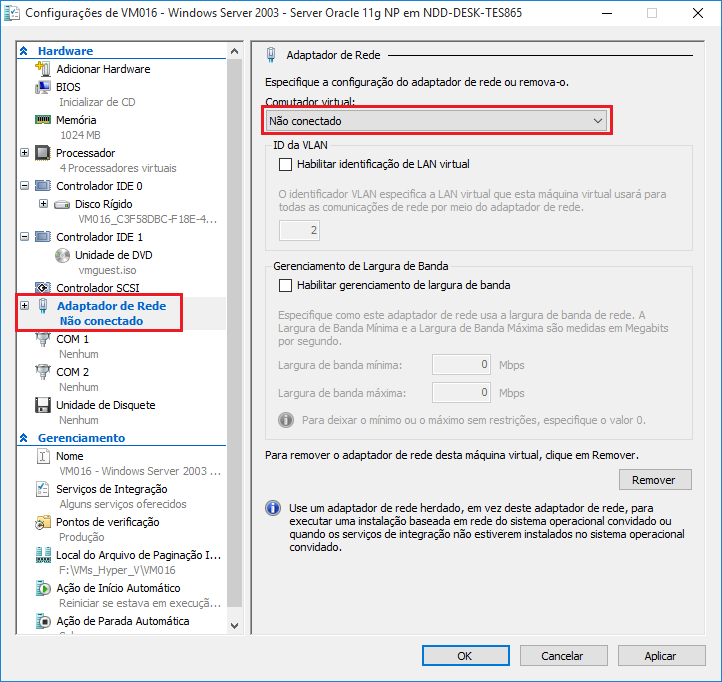Screen dimensions: 722x682
Task: Select the Pontos de verificação icon
Action: tap(42, 522)
